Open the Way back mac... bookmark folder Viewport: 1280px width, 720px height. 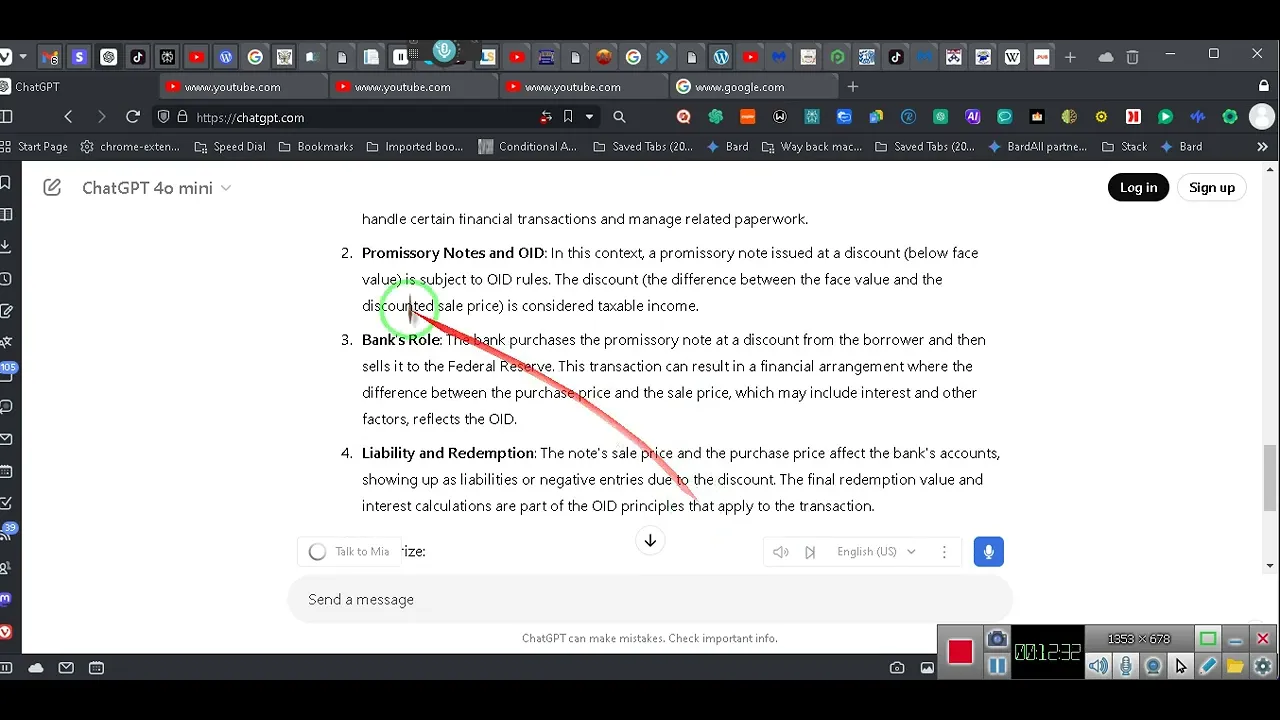point(812,147)
